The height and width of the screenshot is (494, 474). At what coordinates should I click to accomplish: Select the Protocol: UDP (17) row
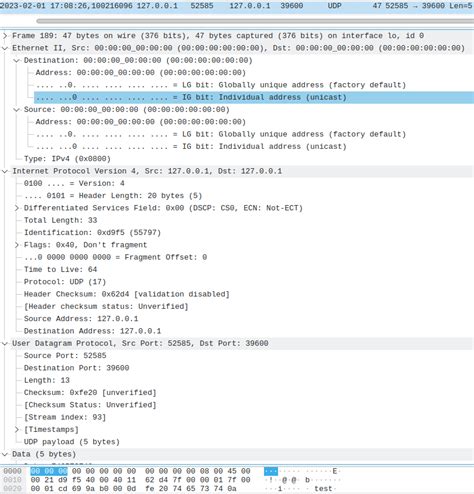pyautogui.click(x=65, y=282)
